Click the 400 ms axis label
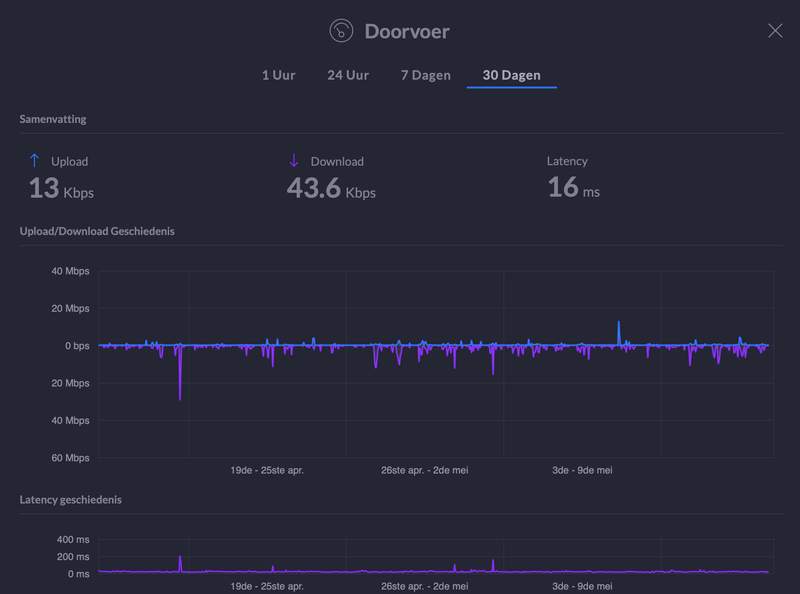 point(72,539)
